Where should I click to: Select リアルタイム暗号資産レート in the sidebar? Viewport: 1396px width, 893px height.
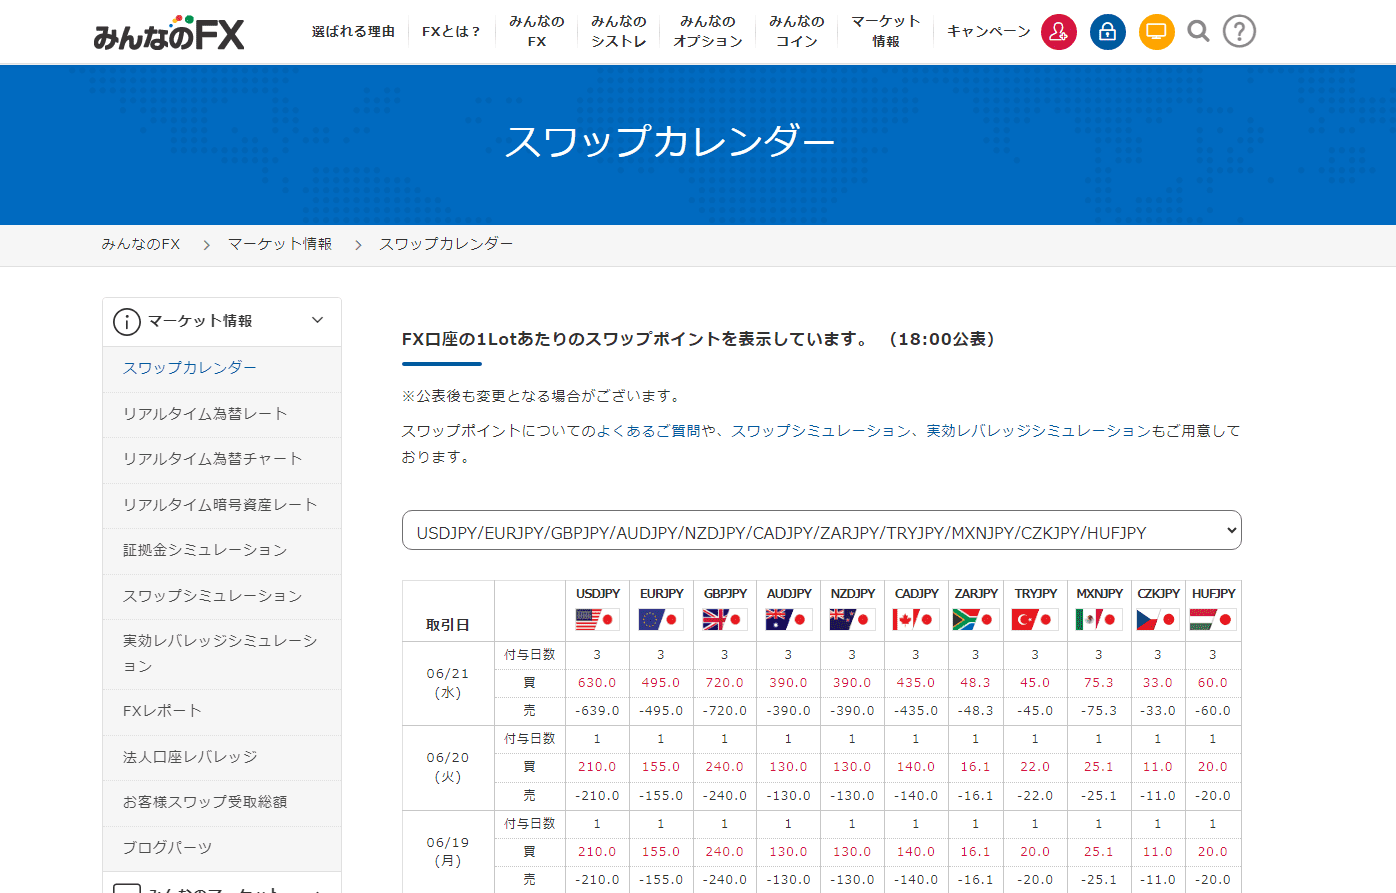pos(222,505)
